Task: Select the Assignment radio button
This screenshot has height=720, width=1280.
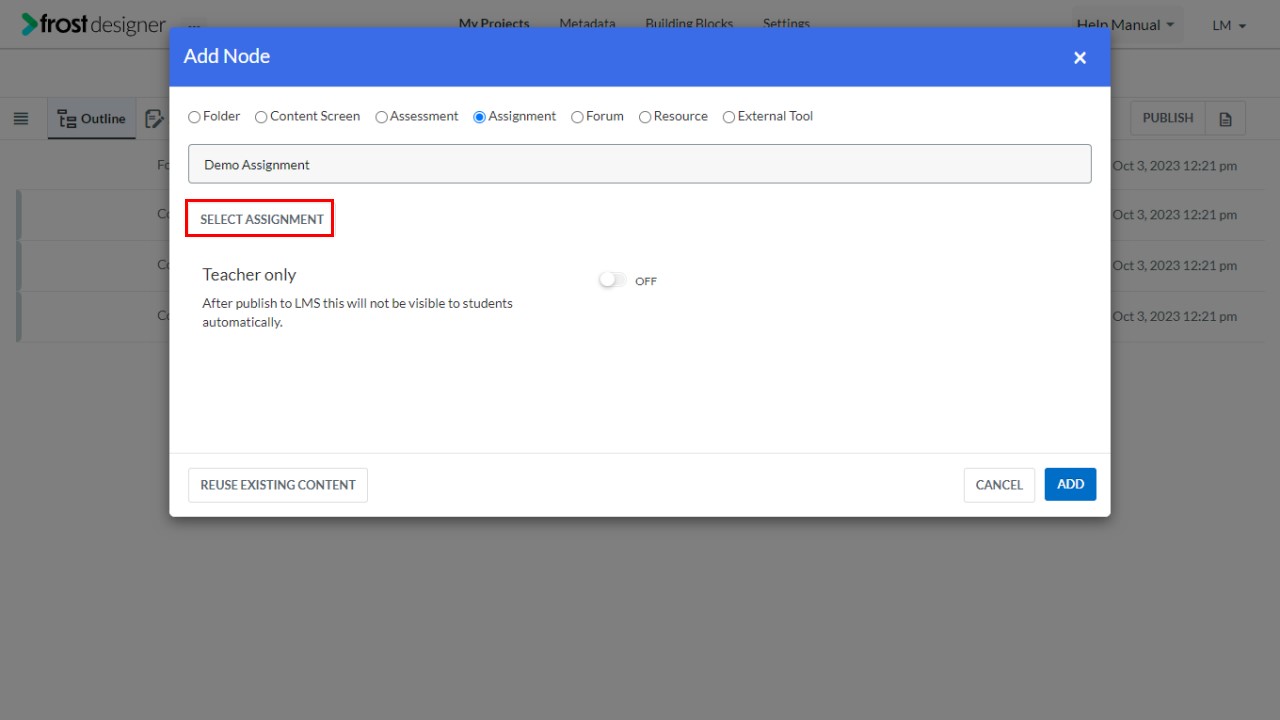Action: coord(479,117)
